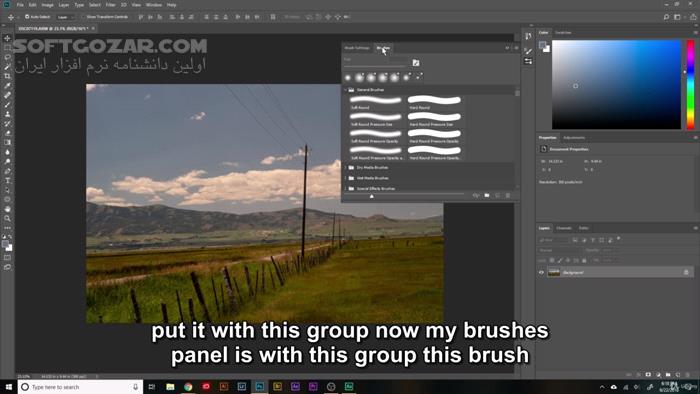
Task: Toggle the Auto-Select checkbox
Action: click(x=27, y=17)
